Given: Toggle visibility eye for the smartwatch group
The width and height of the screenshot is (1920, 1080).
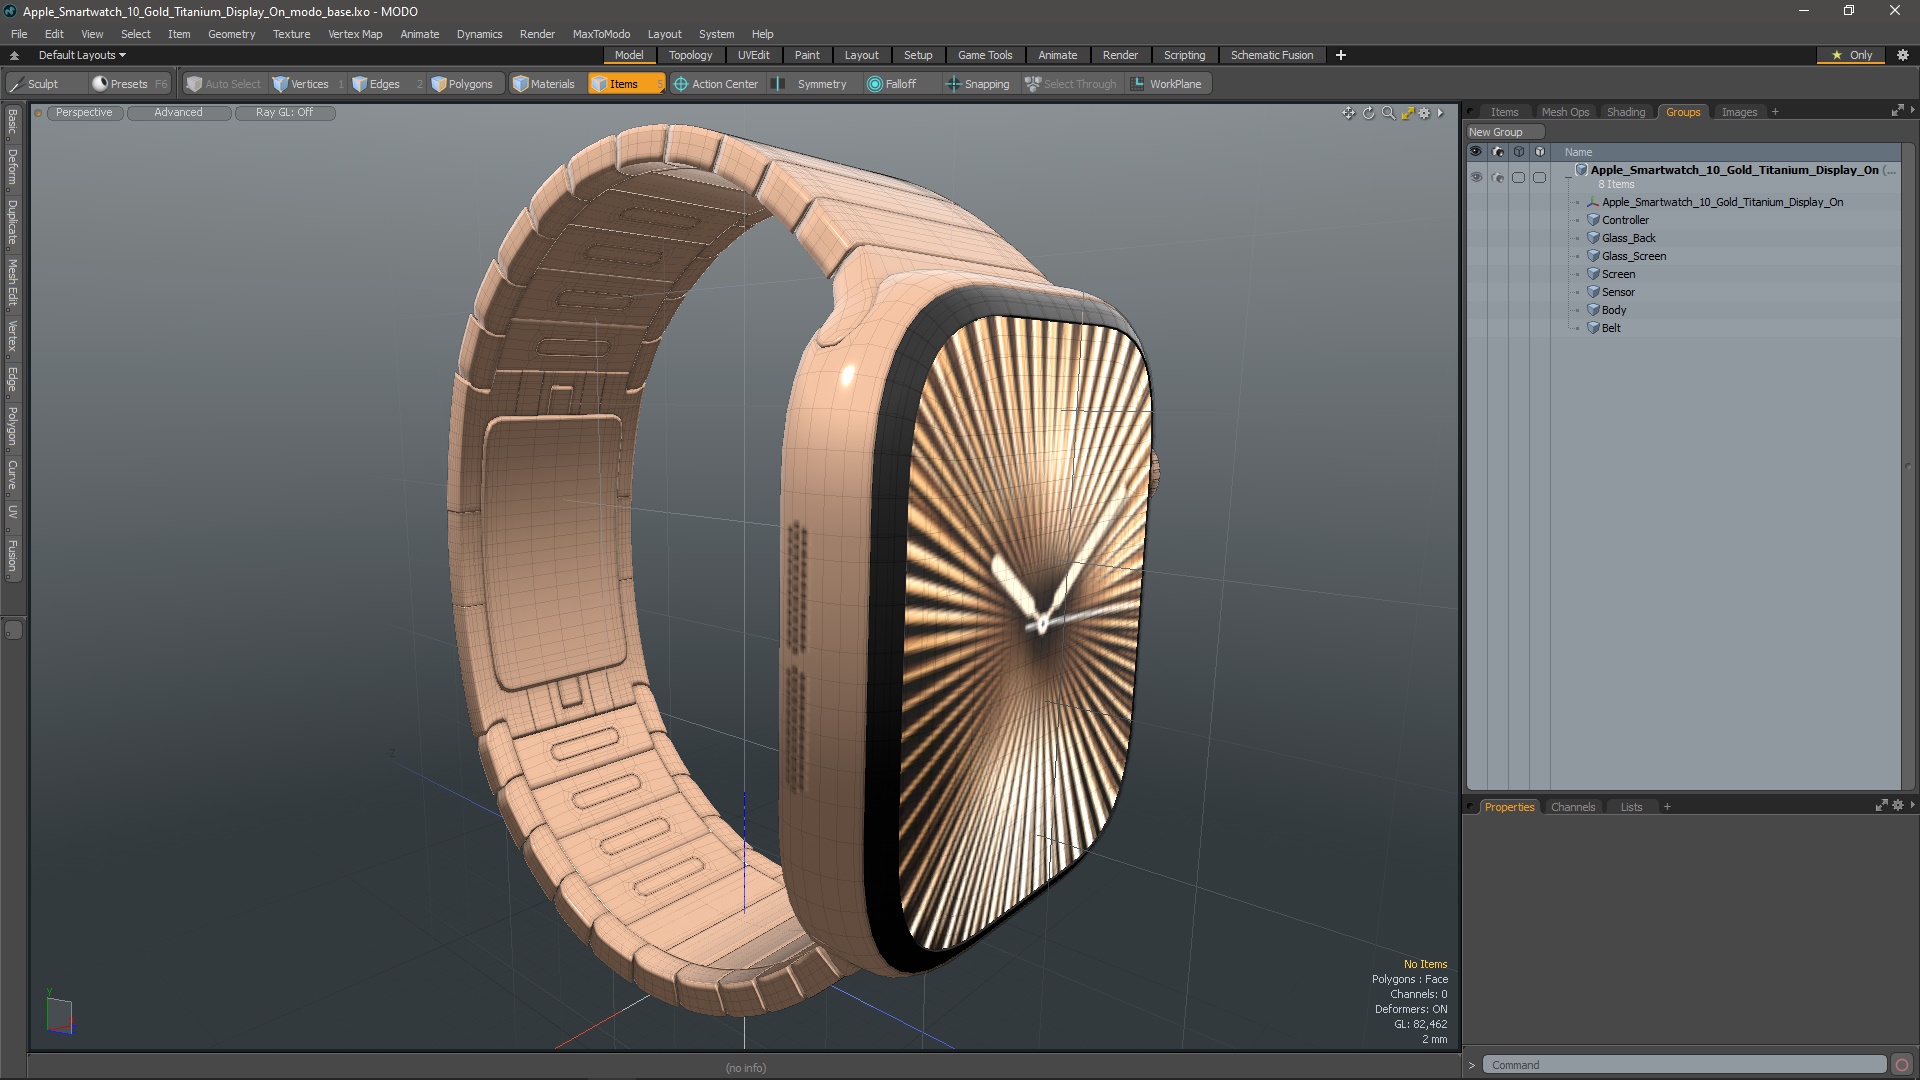Looking at the screenshot, I should pos(1476,177).
